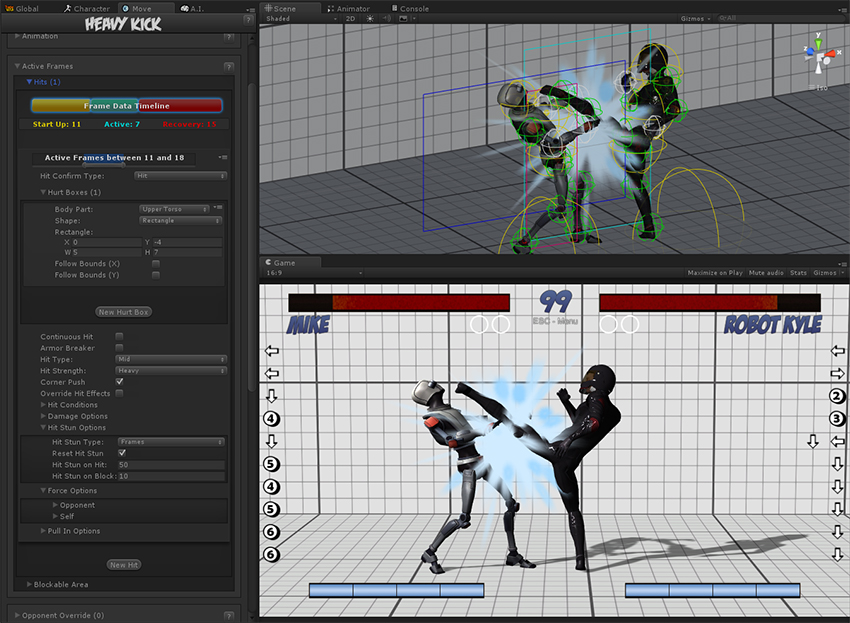Click the New Hurt Box button

[124, 312]
